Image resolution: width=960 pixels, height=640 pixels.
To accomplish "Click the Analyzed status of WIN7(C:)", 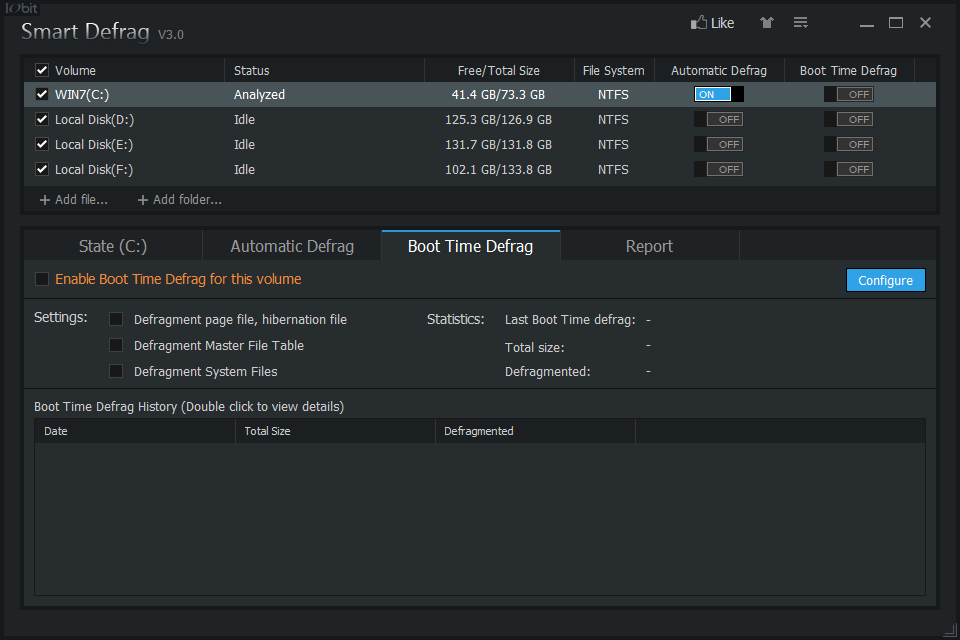I will [260, 94].
